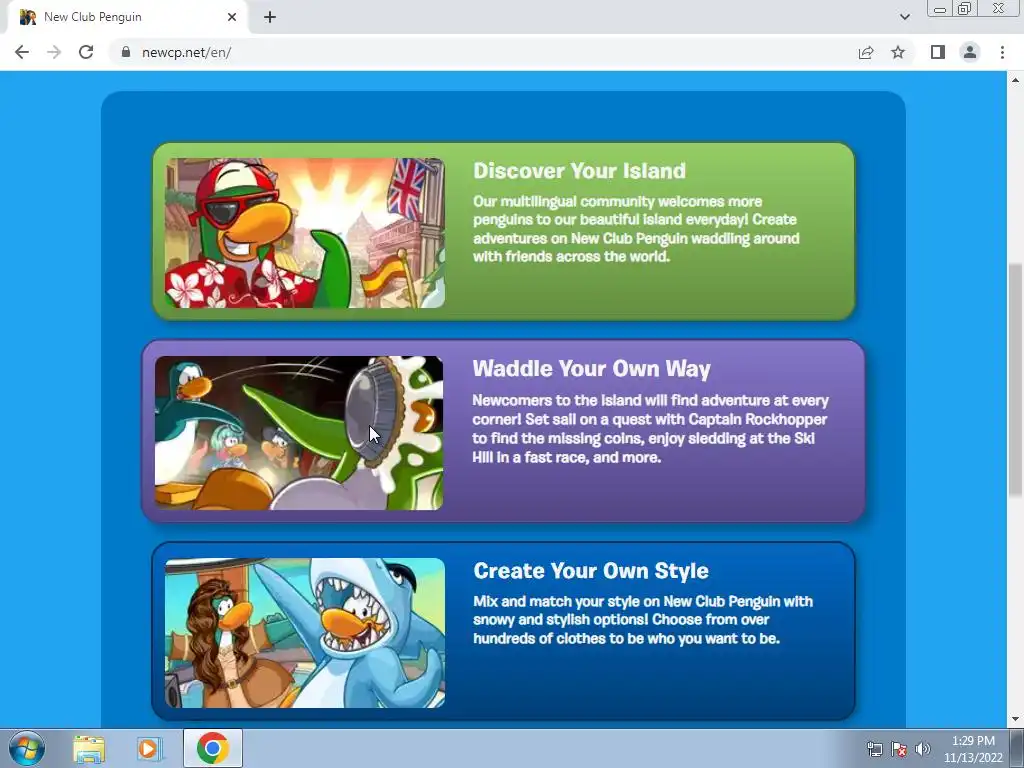1024x768 pixels.
Task: Open Chrome side panel
Action: [938, 52]
